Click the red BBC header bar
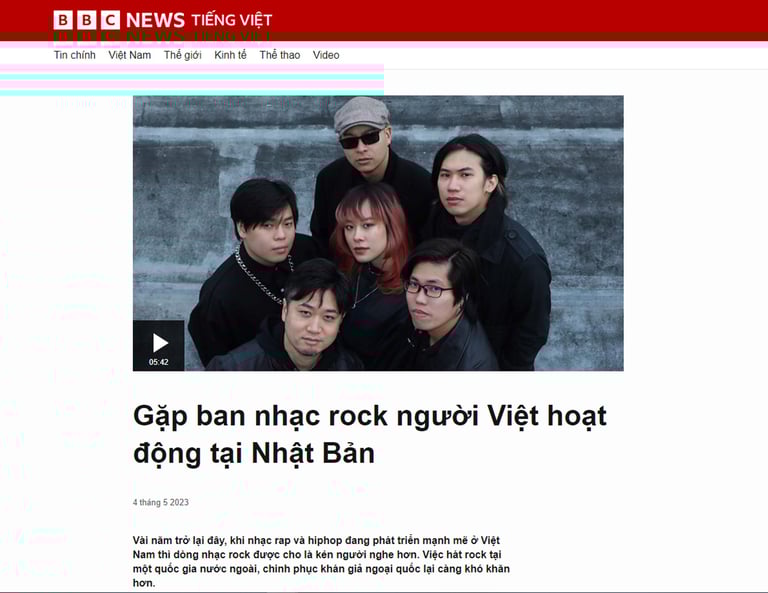Viewport: 768px width, 593px height. coord(384,20)
